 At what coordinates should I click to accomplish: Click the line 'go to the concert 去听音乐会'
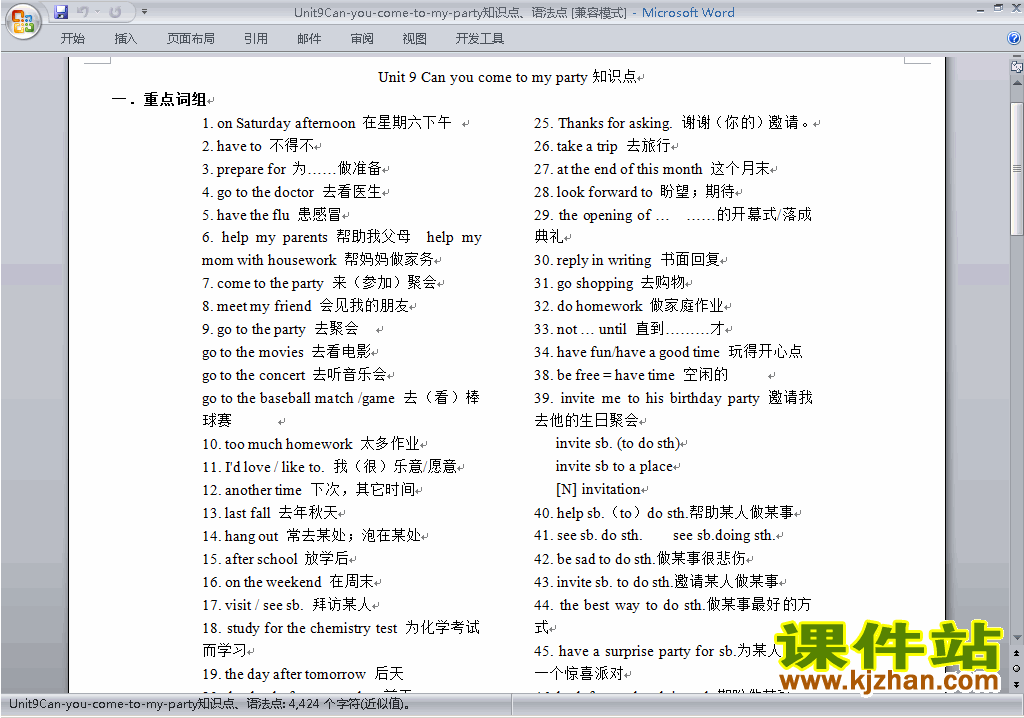(294, 374)
